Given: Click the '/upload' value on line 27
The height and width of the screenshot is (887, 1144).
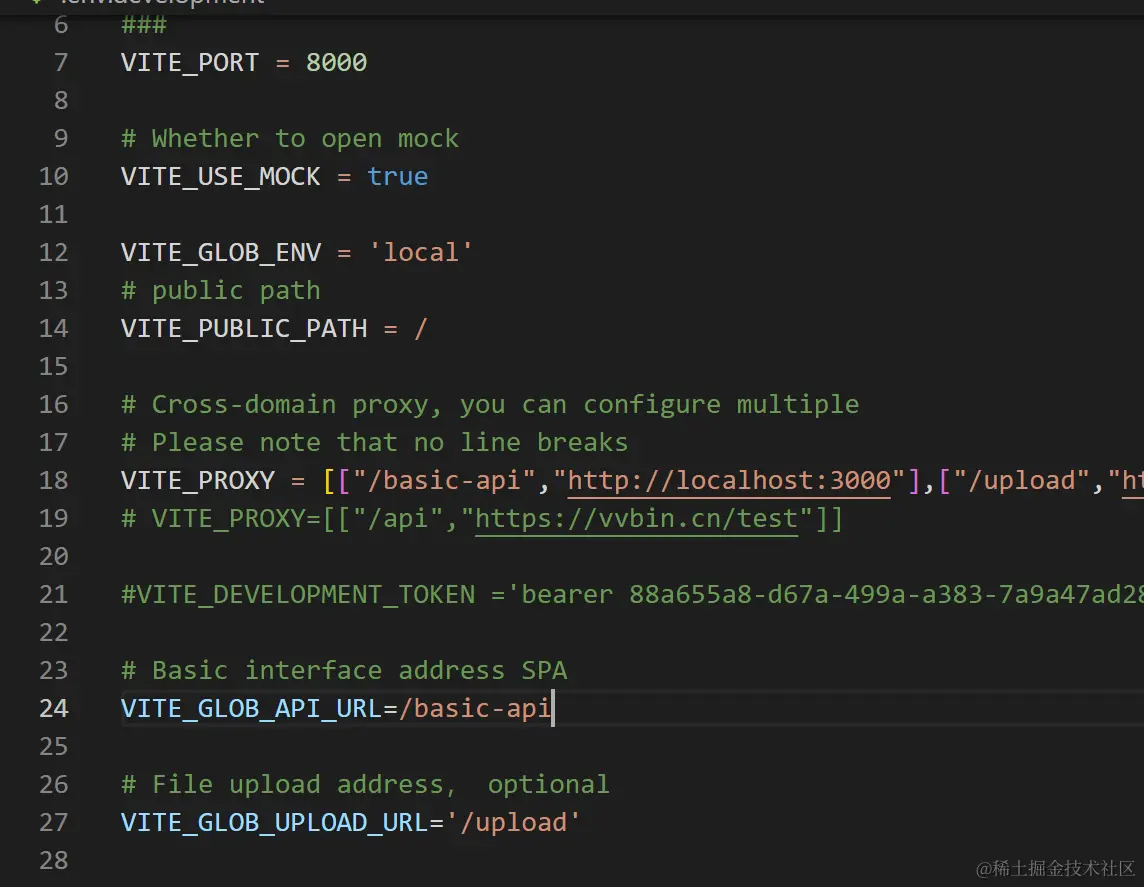Looking at the screenshot, I should coord(513,822).
